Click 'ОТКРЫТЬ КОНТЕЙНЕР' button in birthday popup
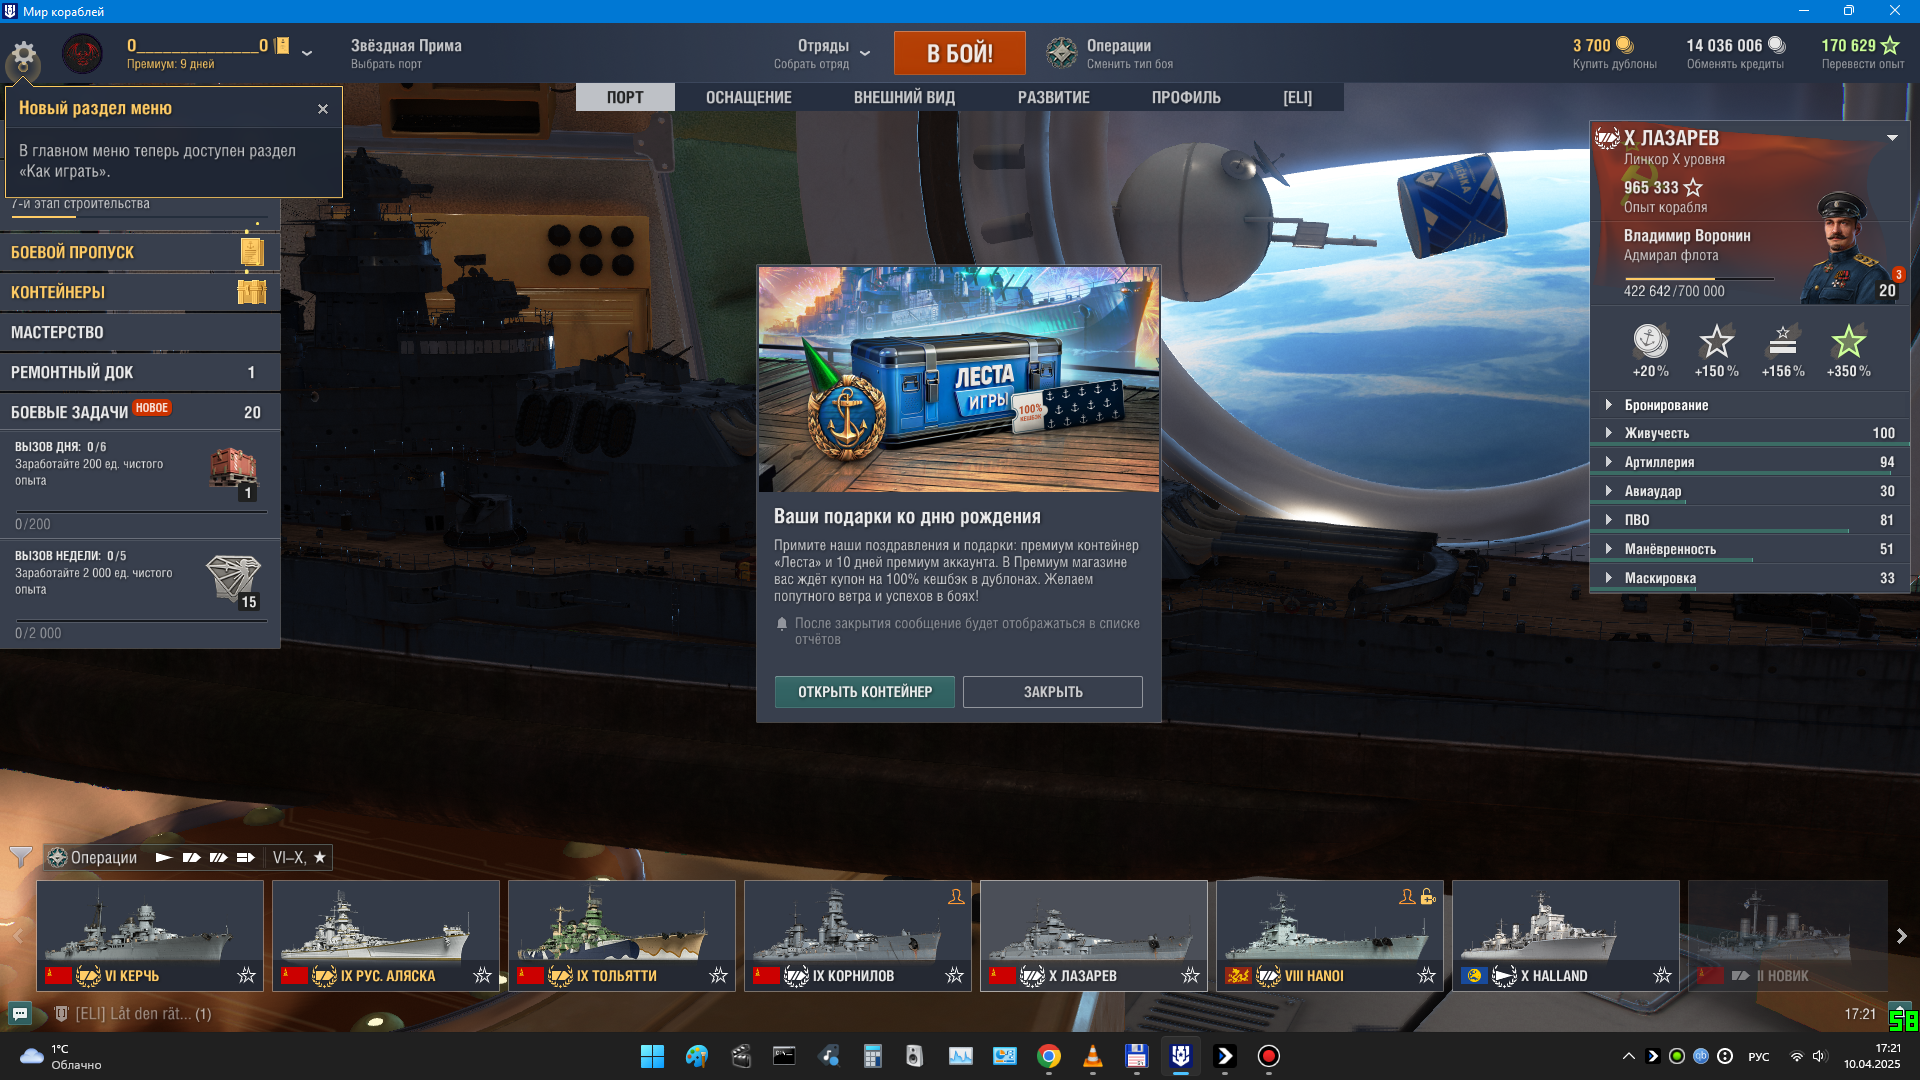The width and height of the screenshot is (1920, 1080). (864, 692)
